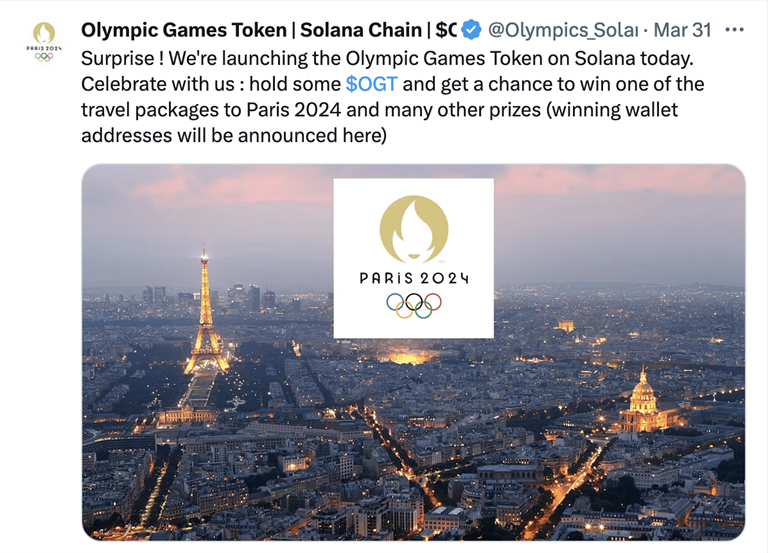Click the white Paris 2024 logo card in the image
This screenshot has height=553, width=772.
[x=413, y=257]
